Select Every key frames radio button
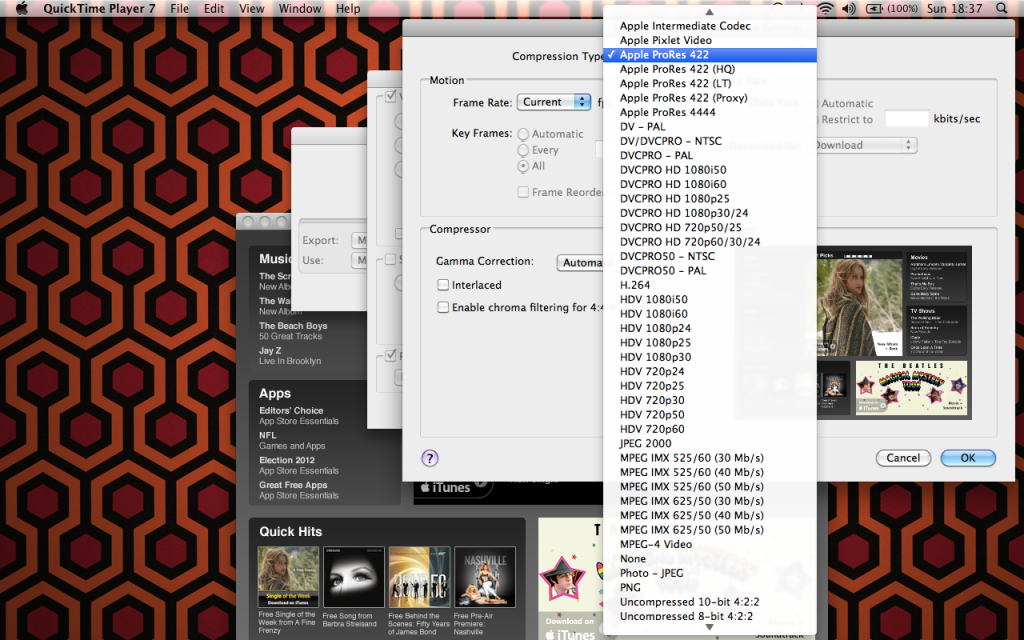Viewport: 1024px width, 640px height. [523, 150]
